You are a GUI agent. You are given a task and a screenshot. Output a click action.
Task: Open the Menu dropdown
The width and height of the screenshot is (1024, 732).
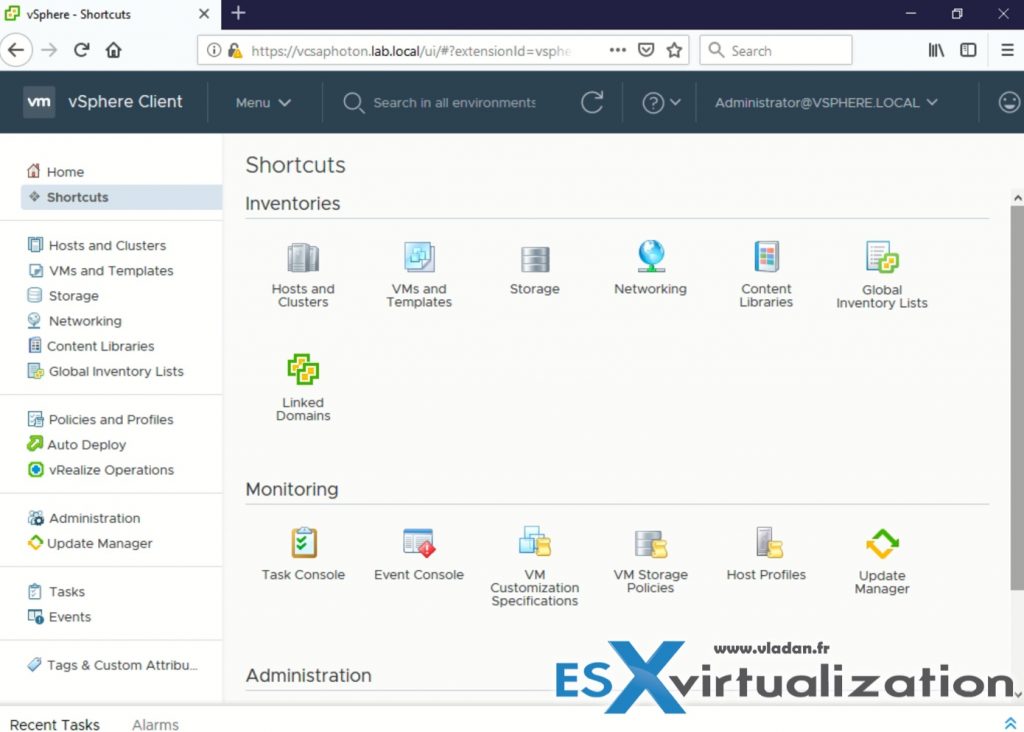[262, 102]
